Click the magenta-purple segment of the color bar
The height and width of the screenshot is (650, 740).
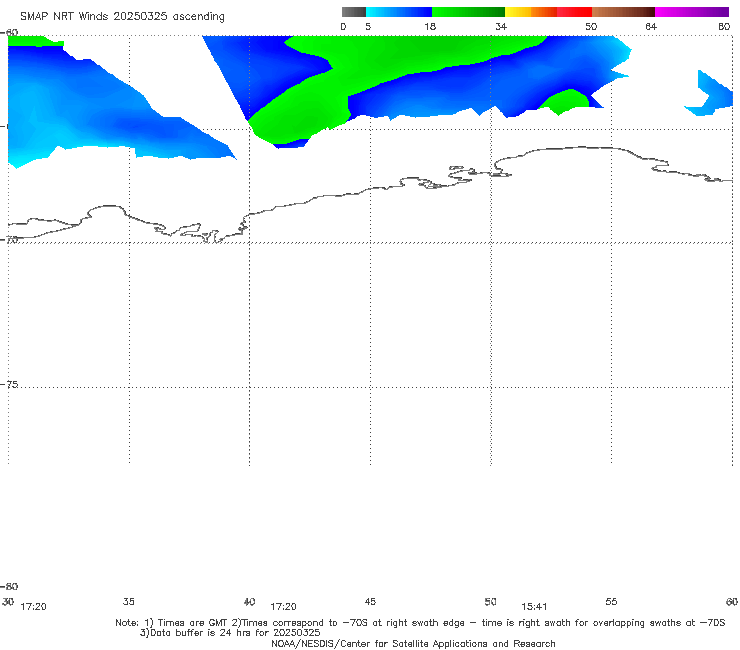(692, 12)
